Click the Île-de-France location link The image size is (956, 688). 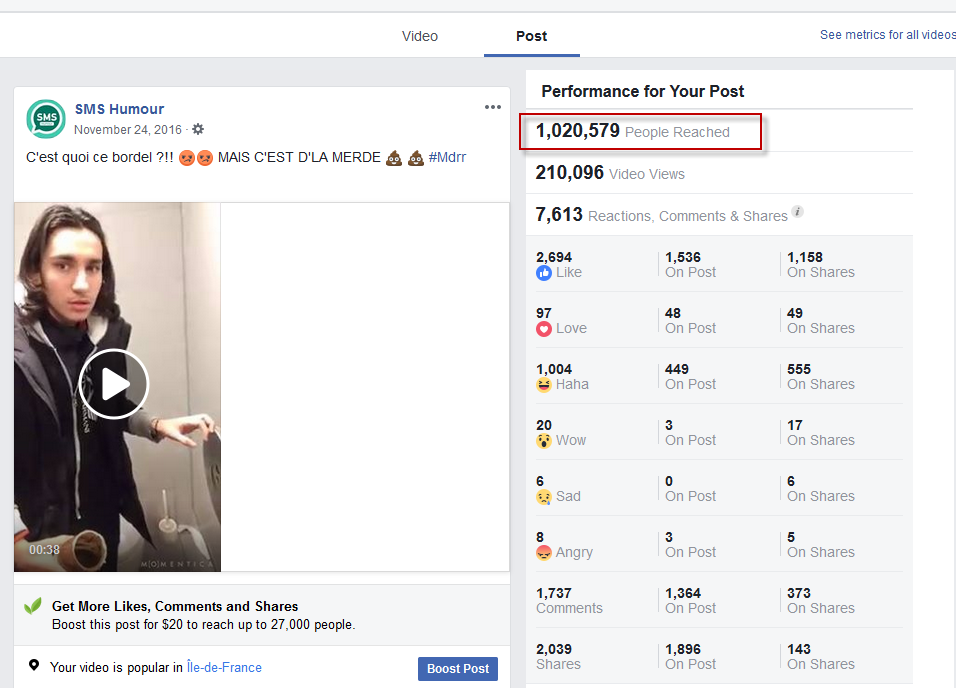224,667
